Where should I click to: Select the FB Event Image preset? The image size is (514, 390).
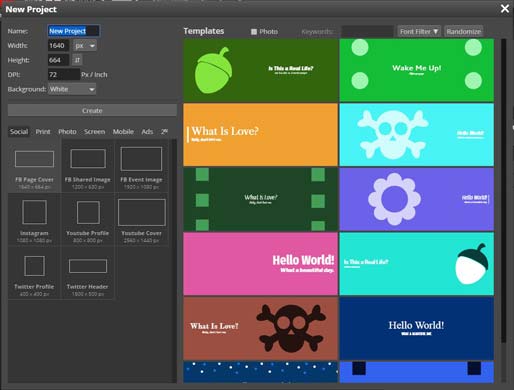click(x=141, y=167)
